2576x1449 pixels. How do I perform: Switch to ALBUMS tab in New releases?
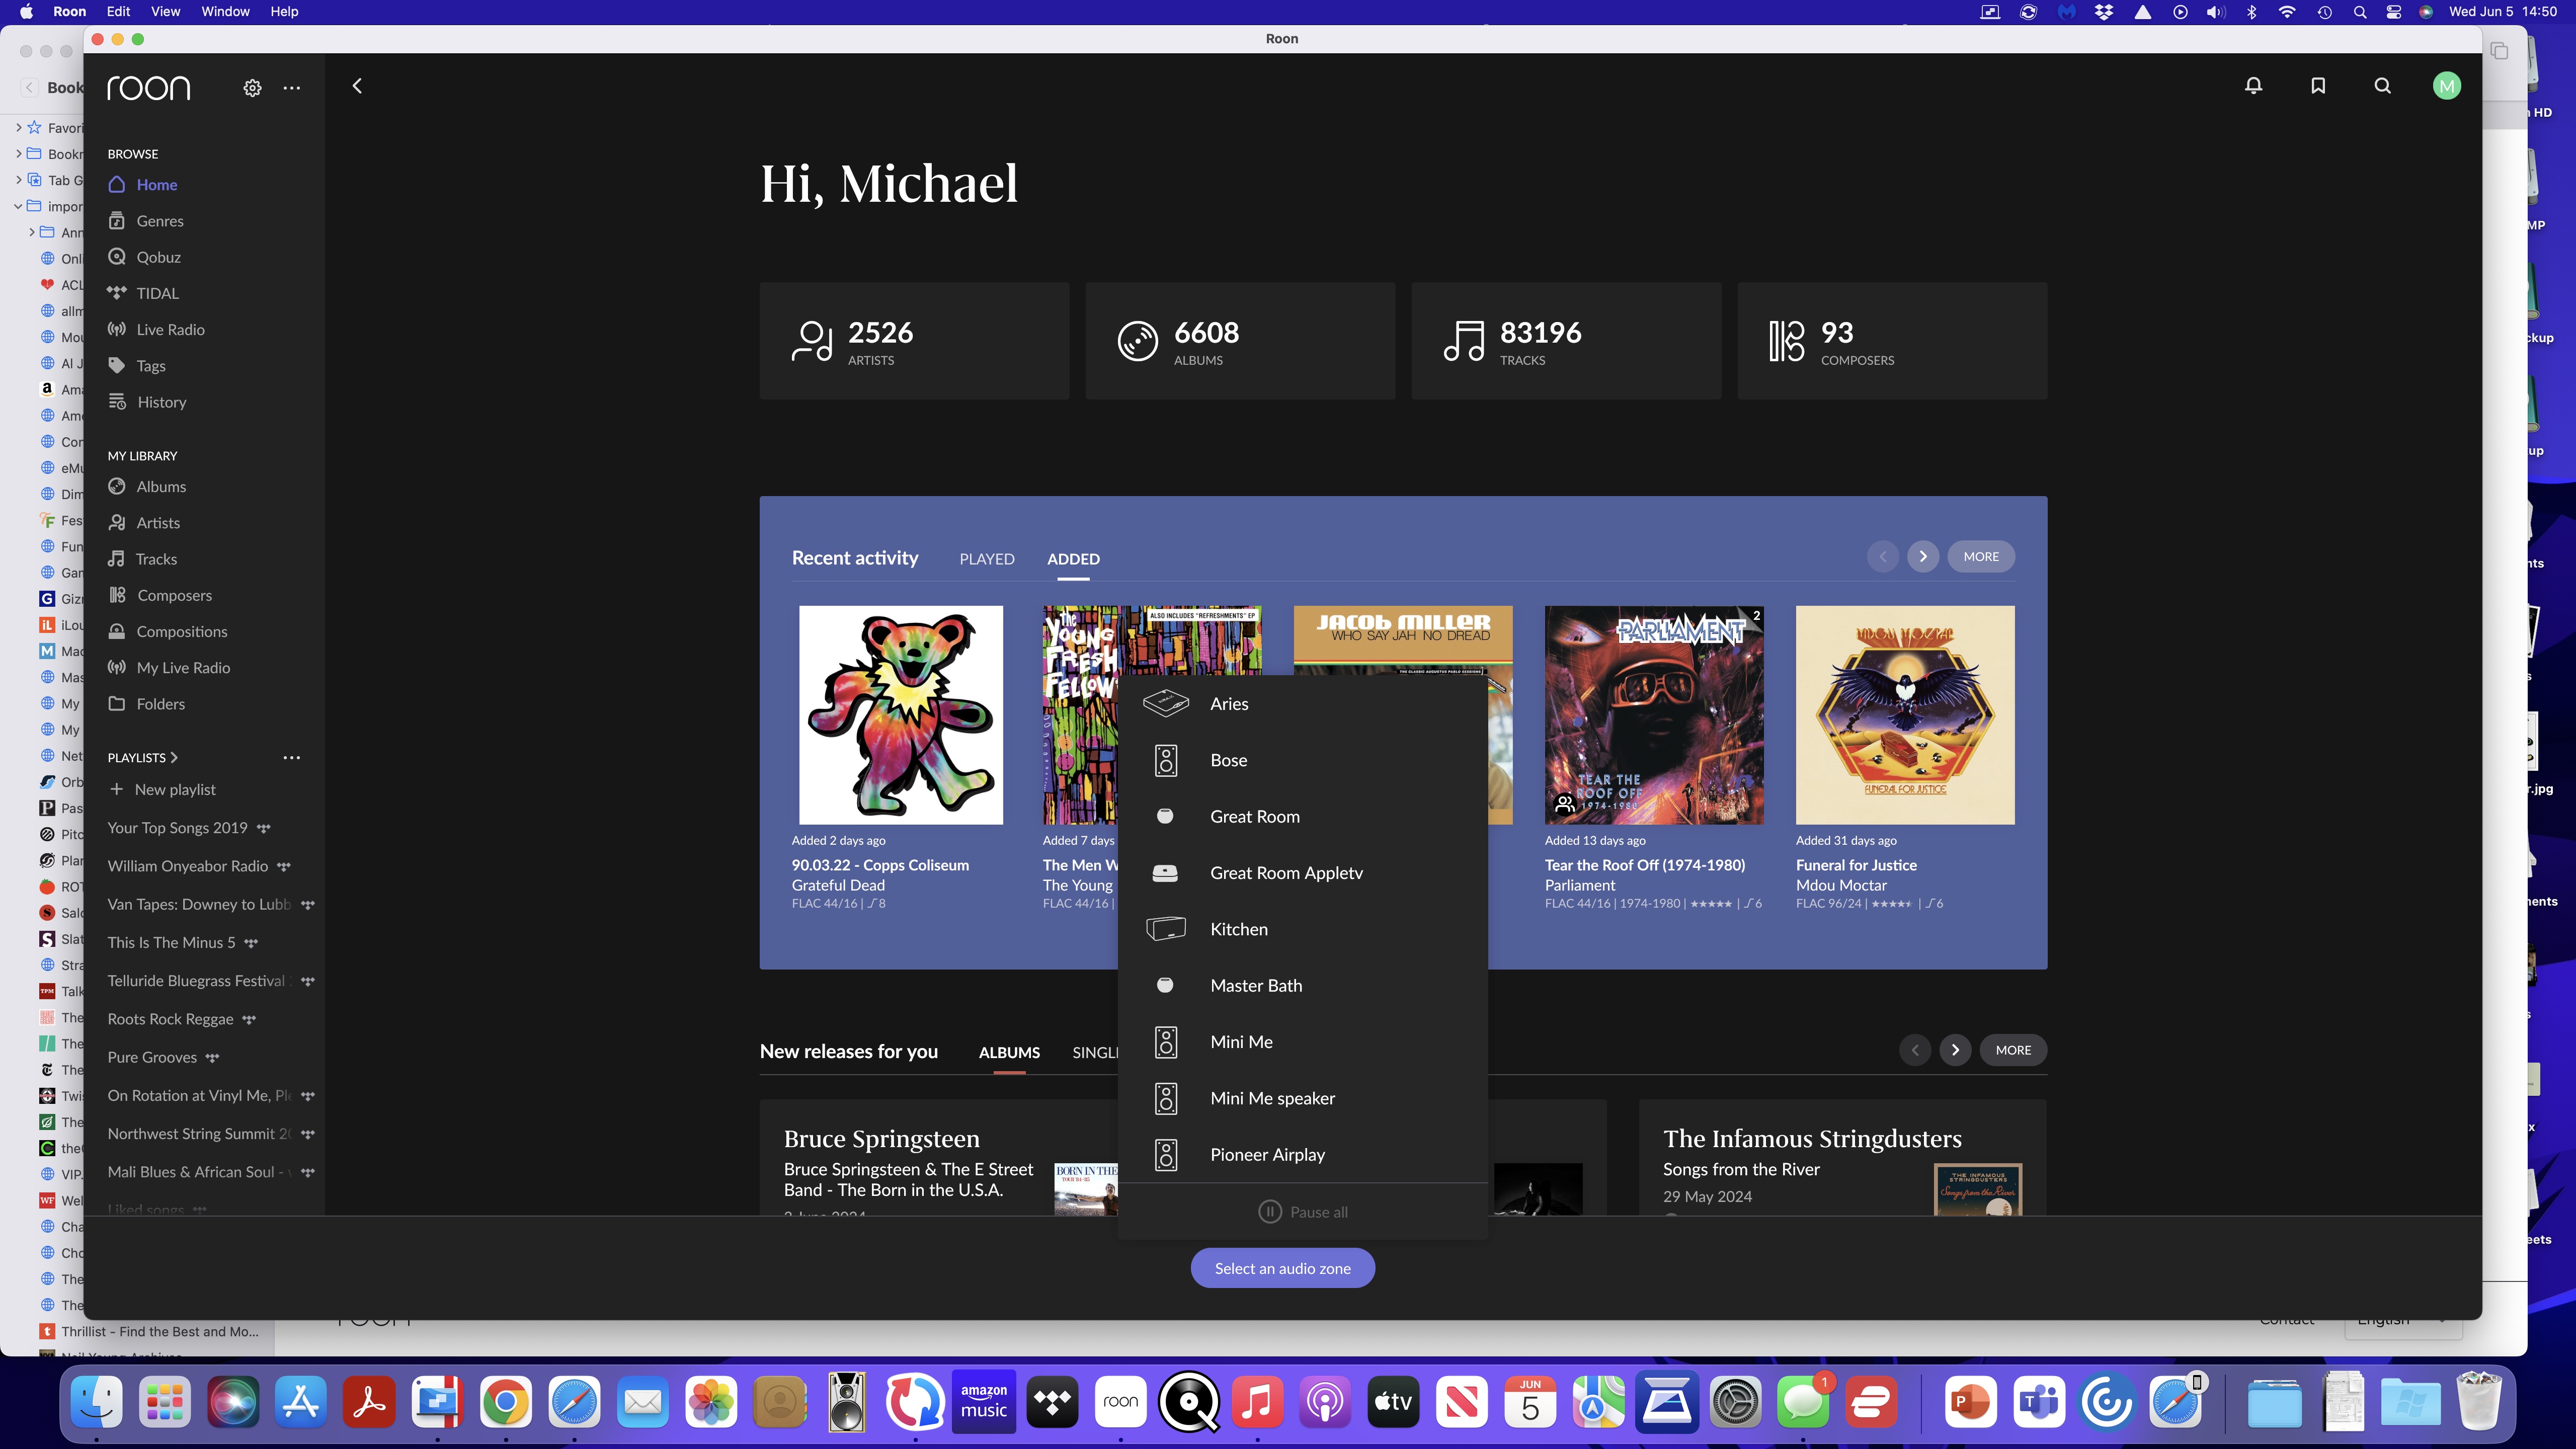pos(1009,1052)
